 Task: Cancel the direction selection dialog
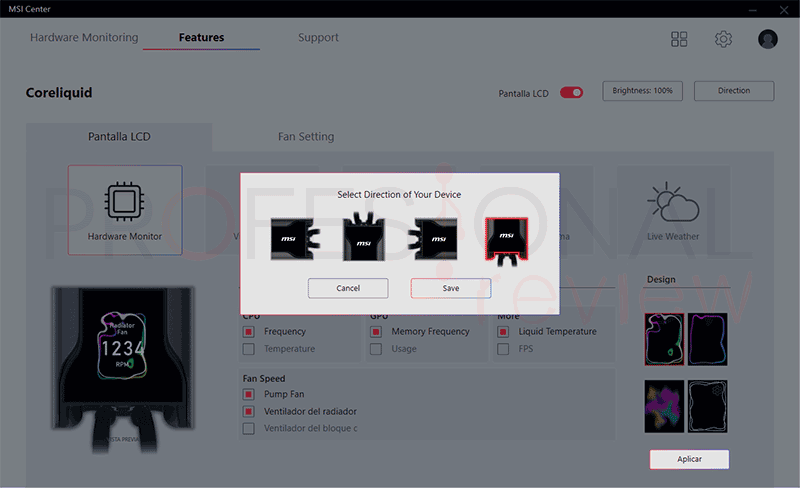click(x=348, y=288)
